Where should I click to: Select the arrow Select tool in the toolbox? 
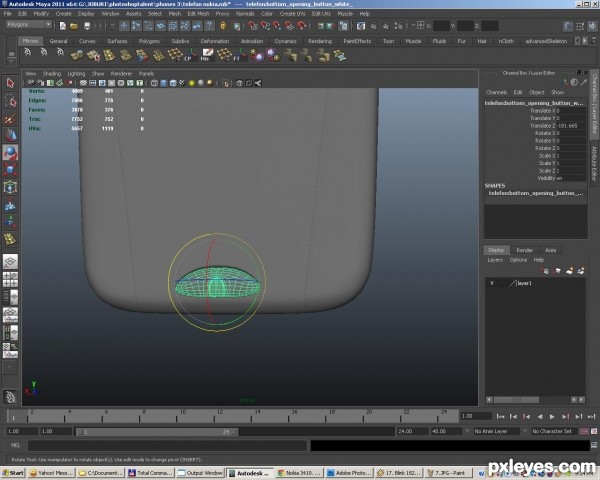(10, 83)
